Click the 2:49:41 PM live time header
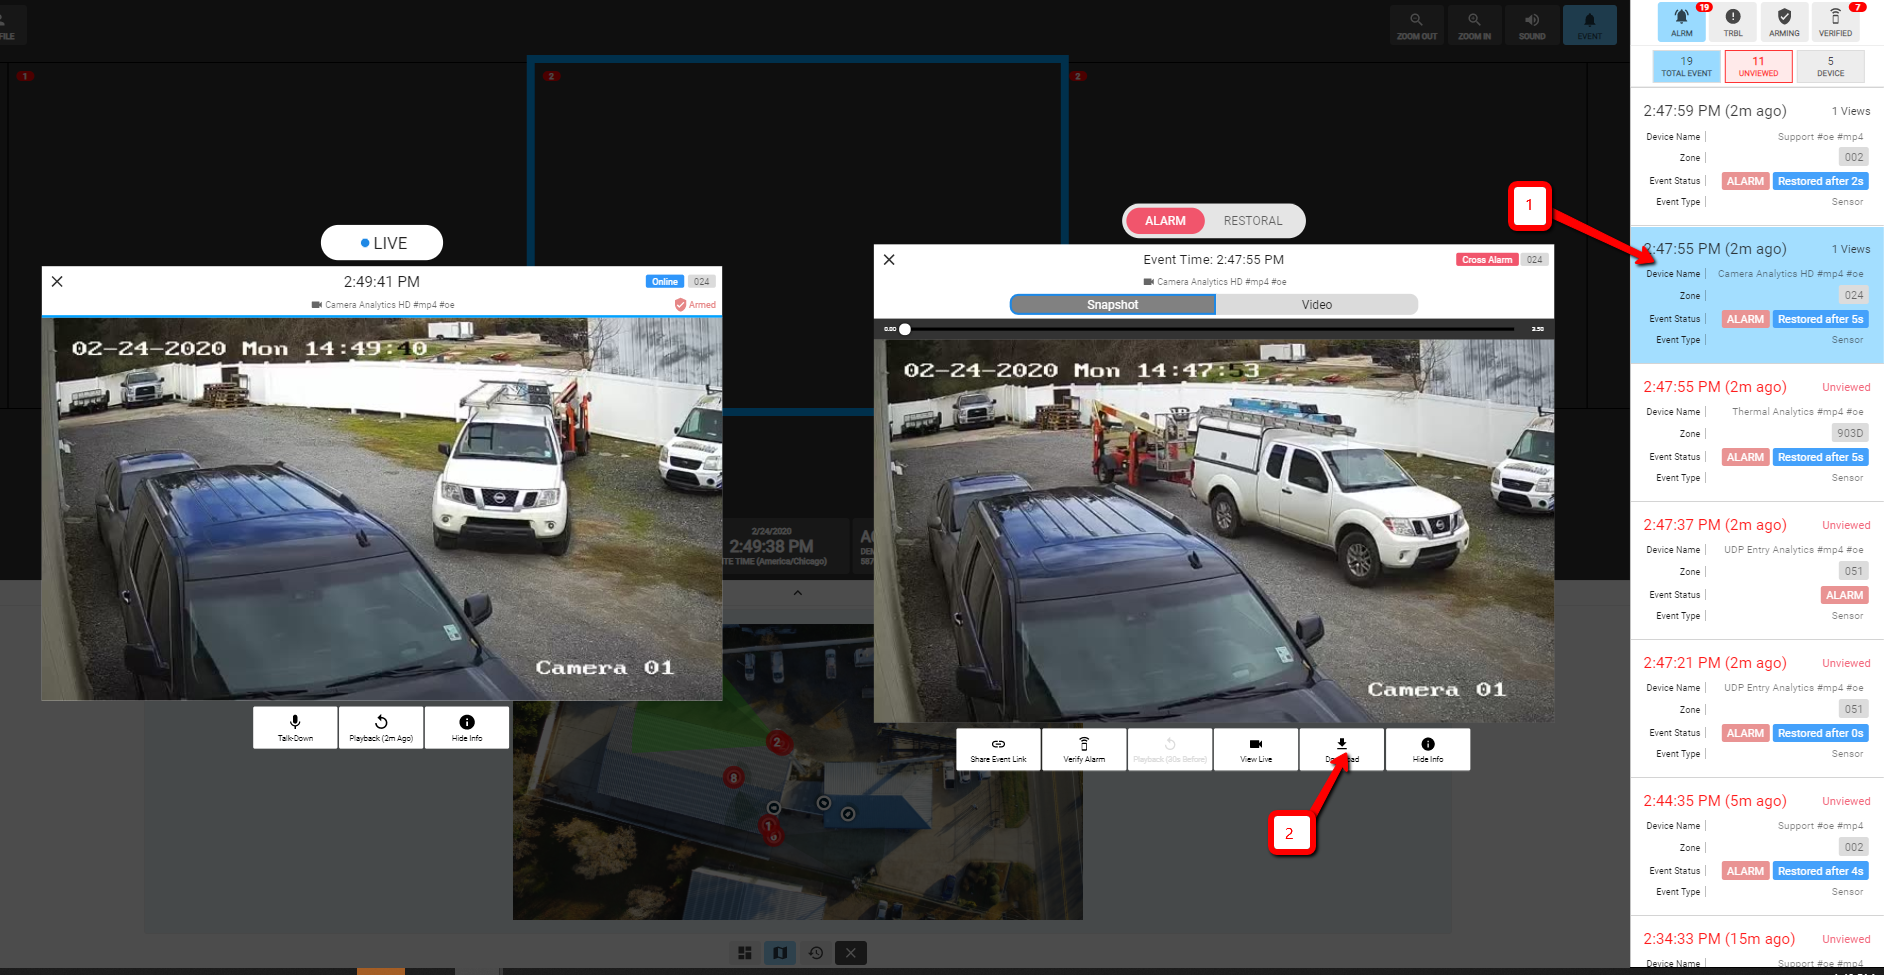 pos(382,282)
